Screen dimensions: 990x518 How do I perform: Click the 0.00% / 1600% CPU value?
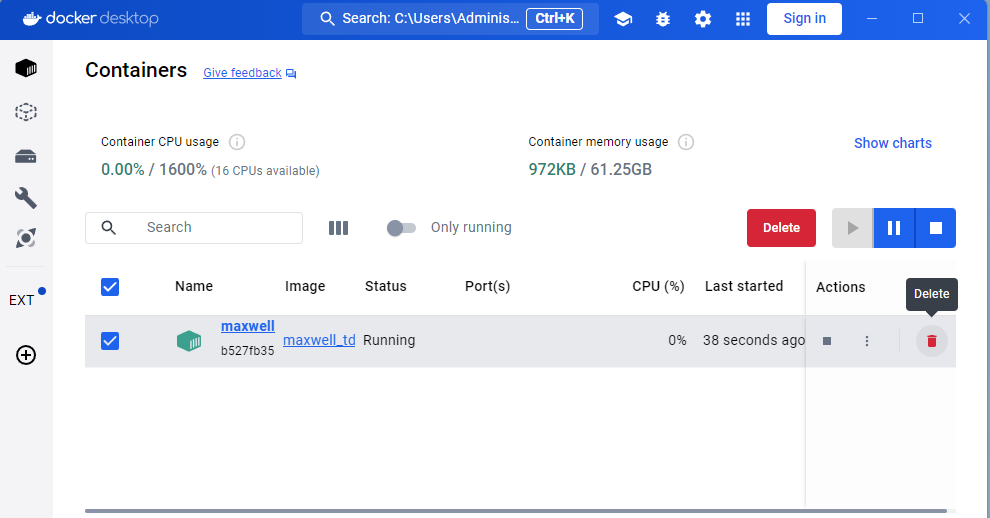click(x=153, y=169)
